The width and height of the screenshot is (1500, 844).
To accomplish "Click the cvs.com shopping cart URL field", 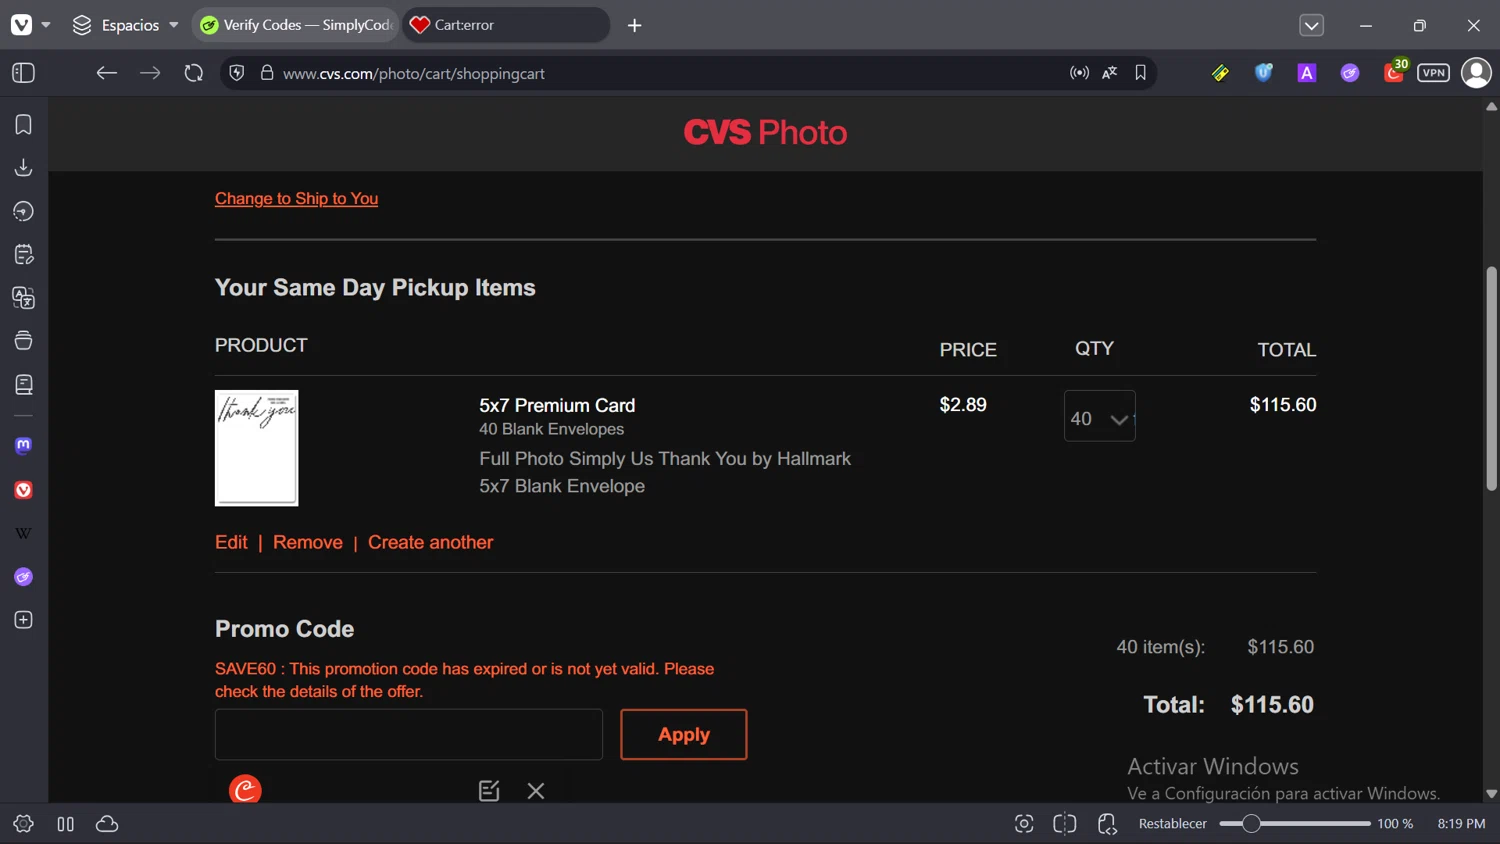I will pos(414,73).
